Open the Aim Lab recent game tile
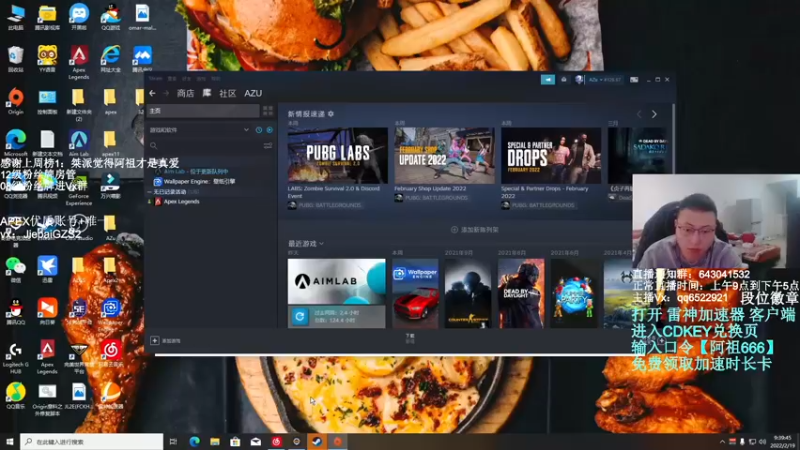 (x=337, y=281)
